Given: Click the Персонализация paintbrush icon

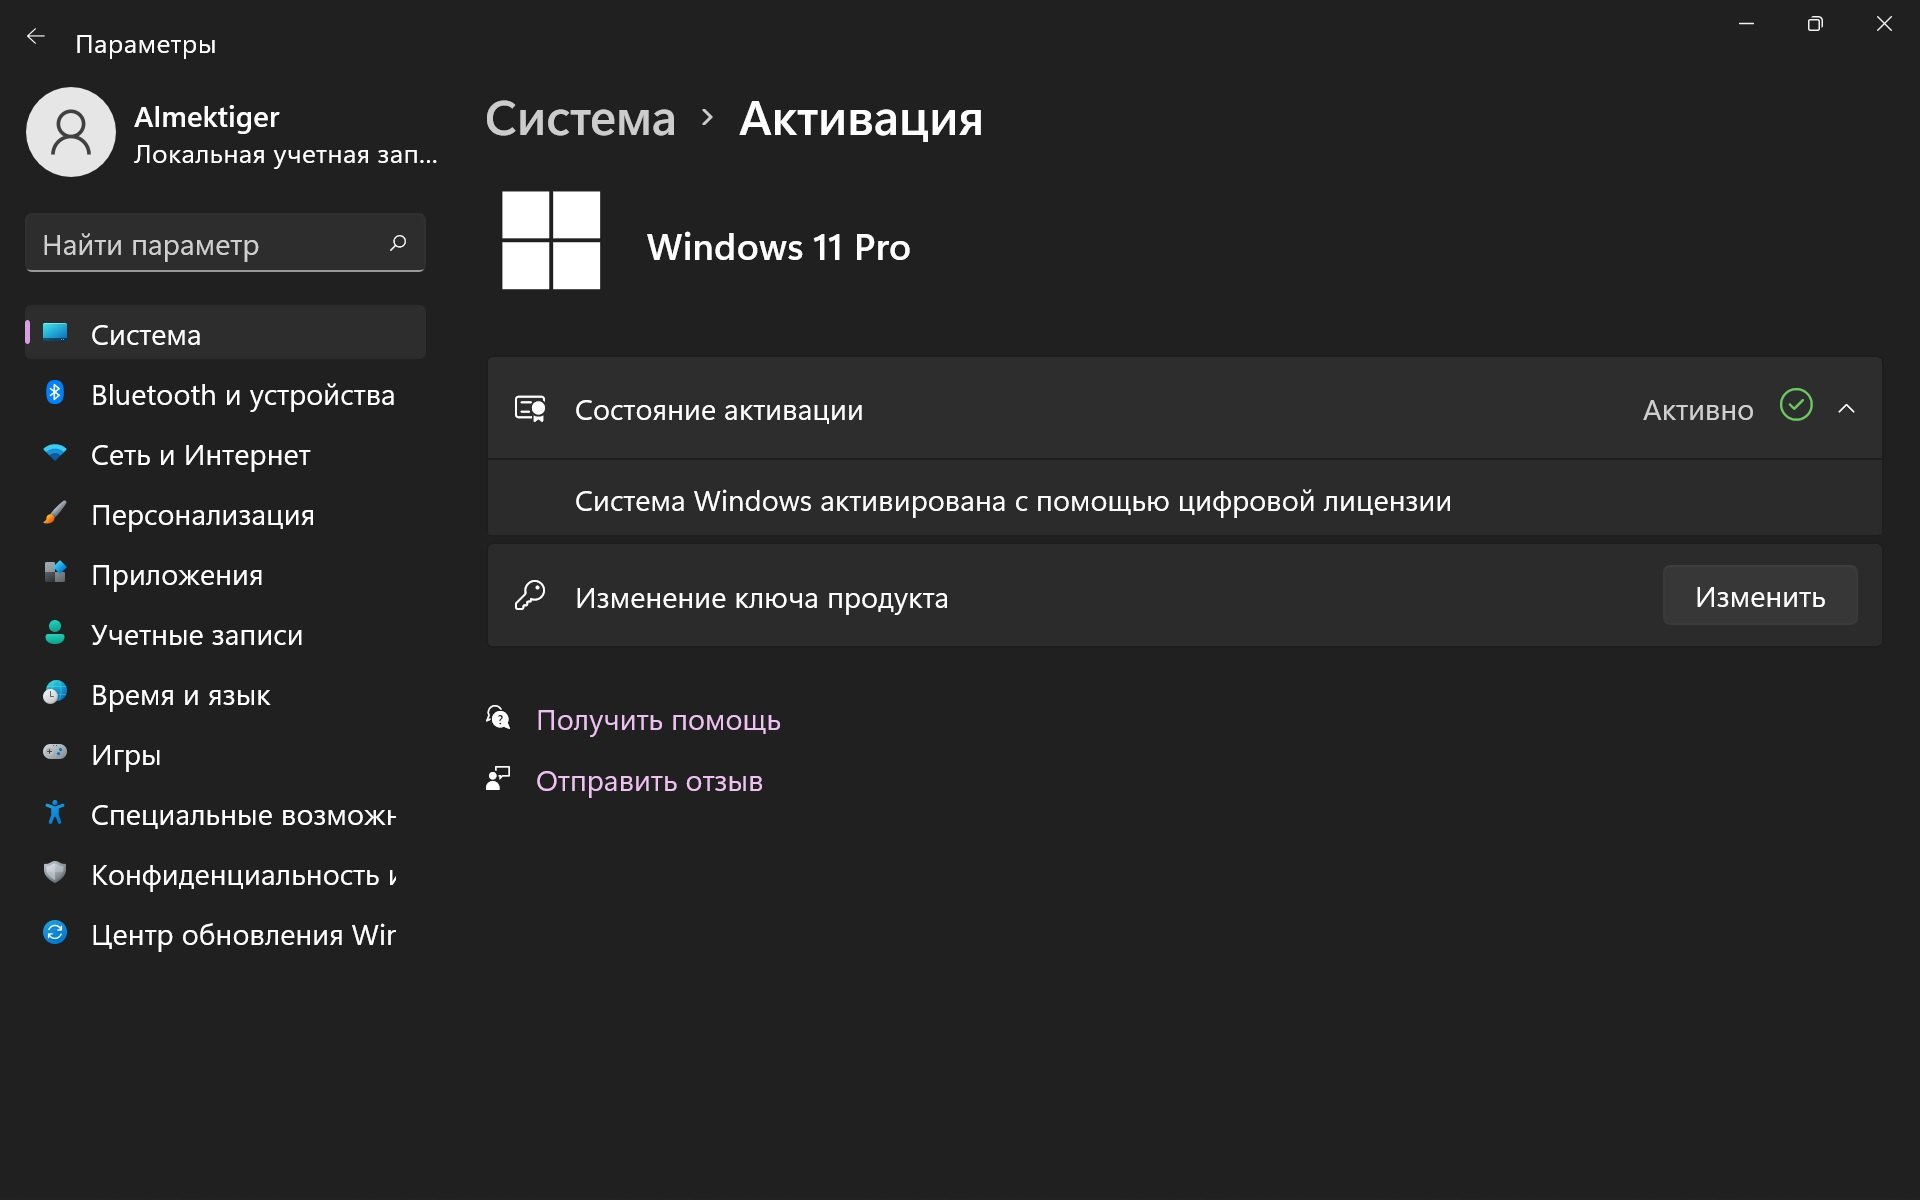Looking at the screenshot, I should click(x=55, y=513).
